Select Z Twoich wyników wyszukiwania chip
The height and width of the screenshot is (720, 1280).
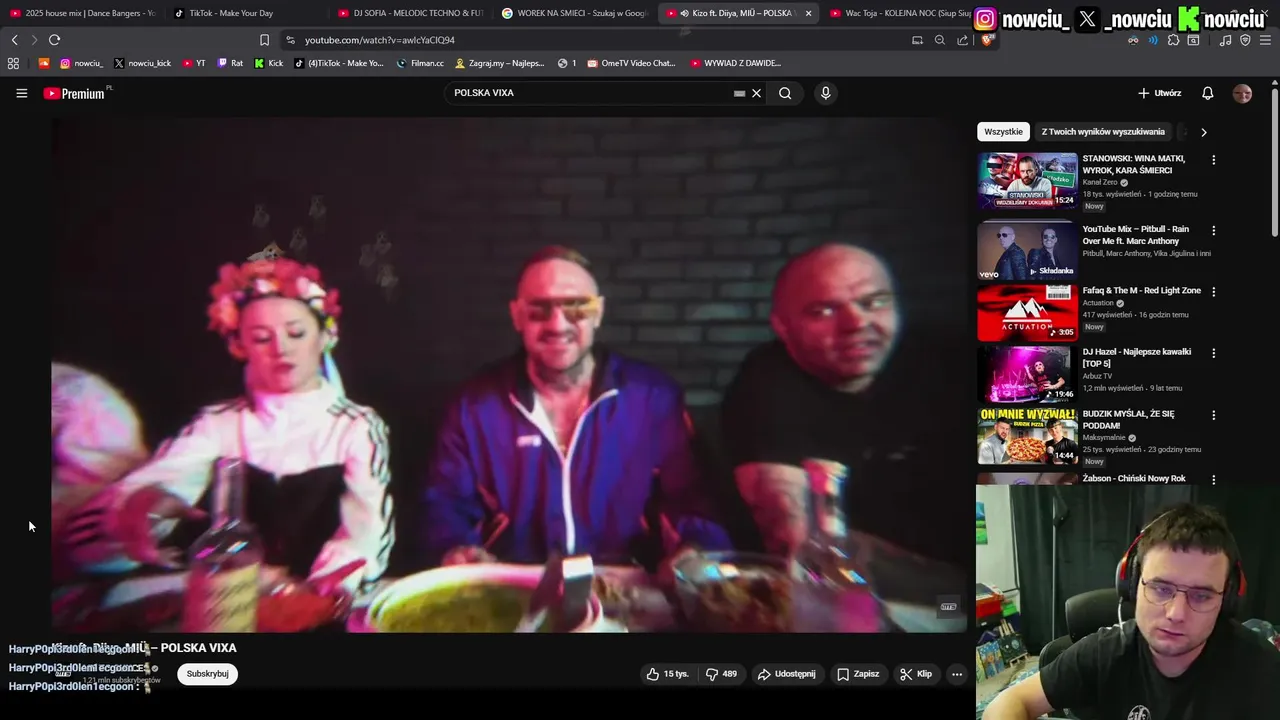click(1103, 132)
